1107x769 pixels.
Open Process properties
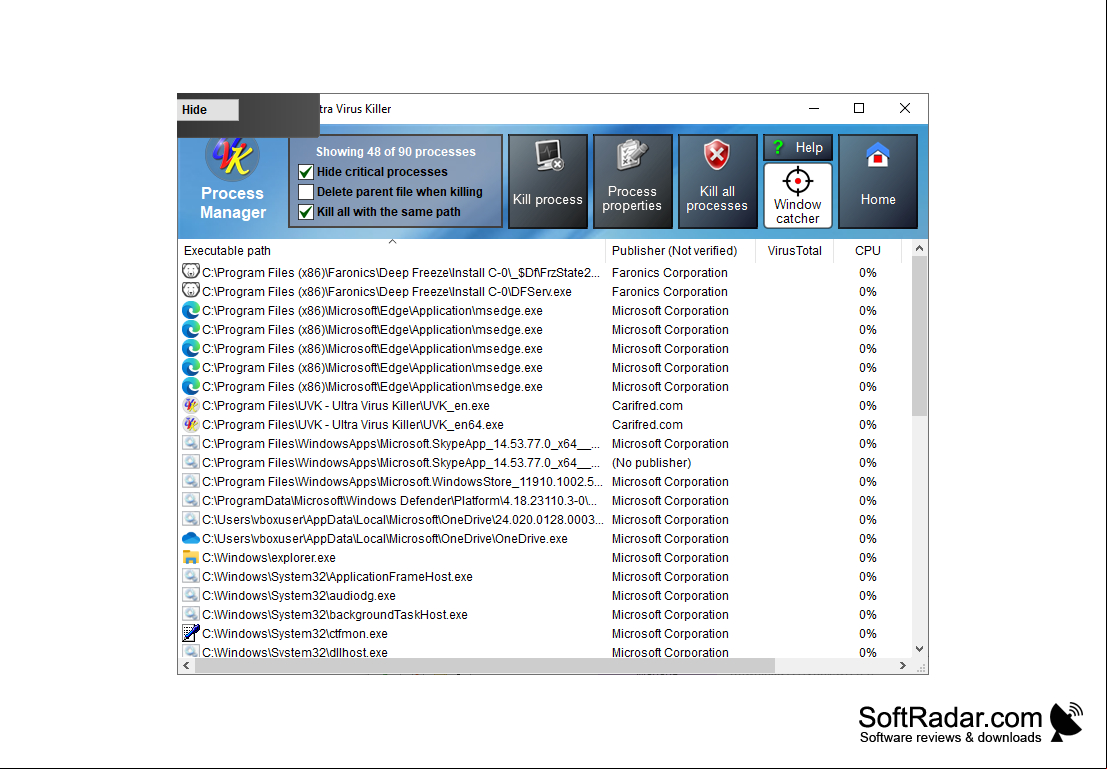pos(632,181)
